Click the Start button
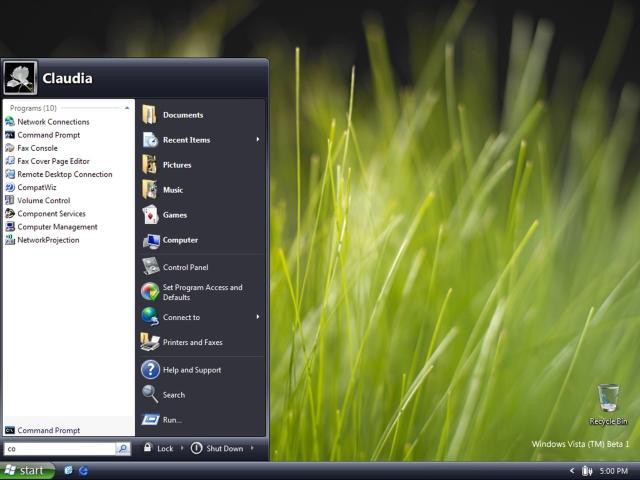640x480 pixels. click(27, 470)
